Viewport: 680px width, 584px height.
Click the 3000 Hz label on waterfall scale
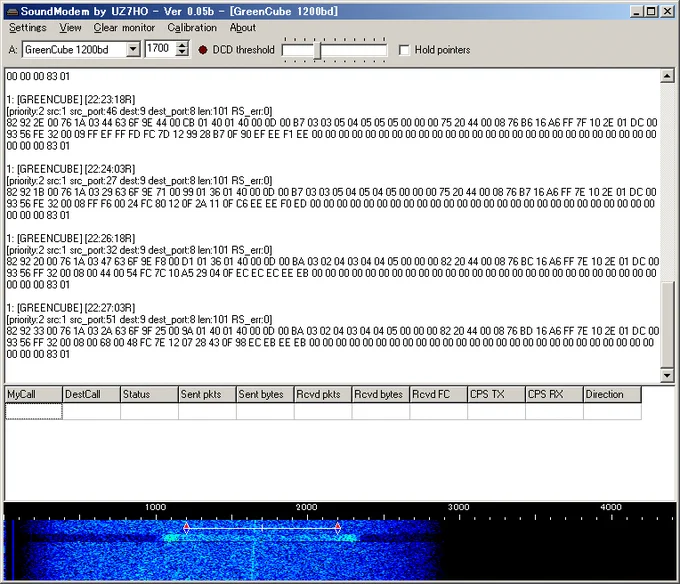458,507
